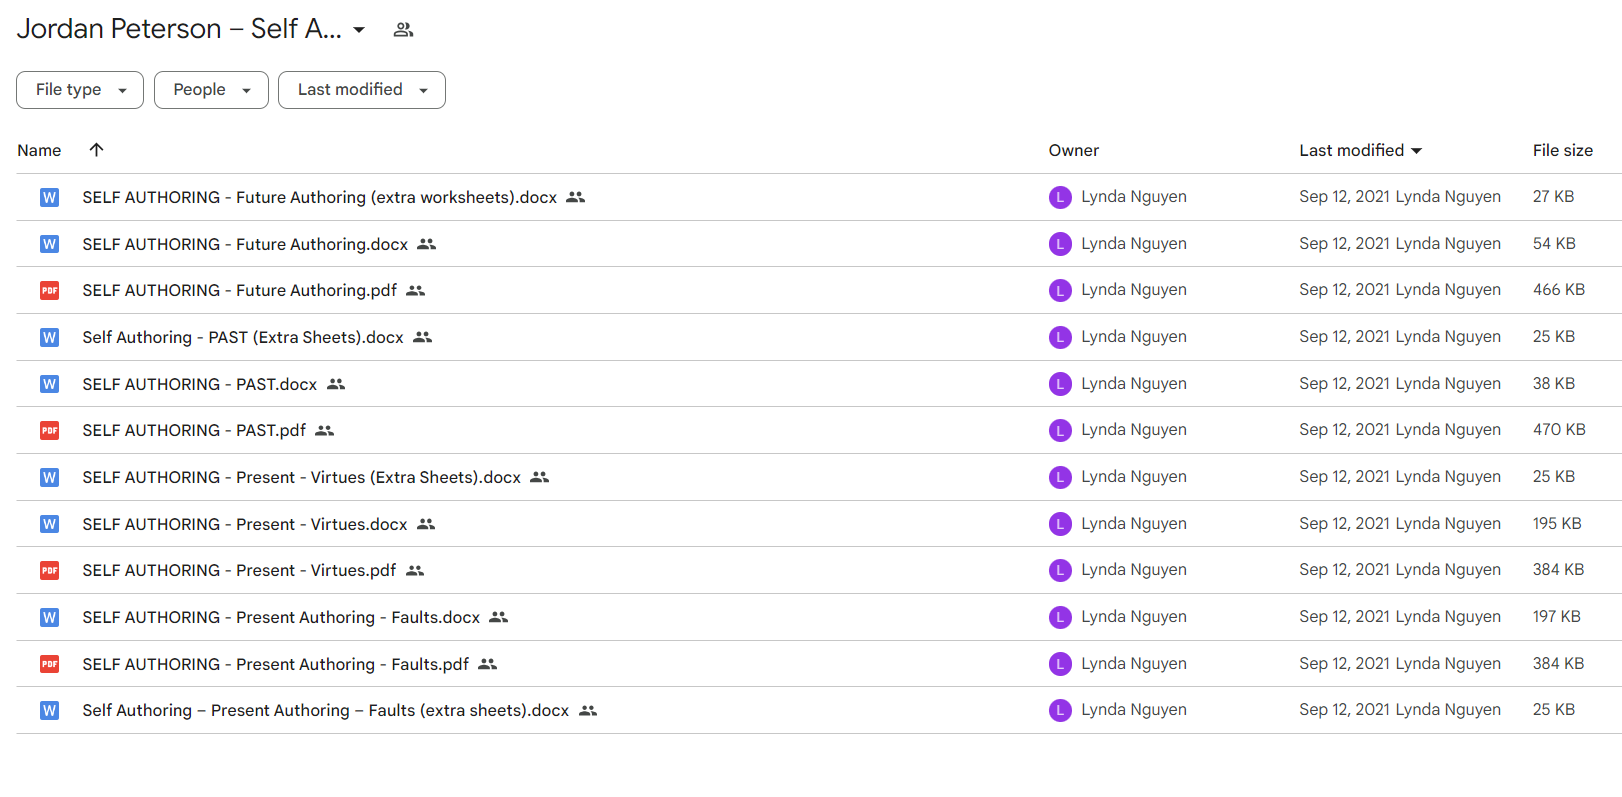Image resolution: width=1622 pixels, height=797 pixels.
Task: Click the Word icon of Present Authoring - Faults.docx
Action: coord(49,617)
